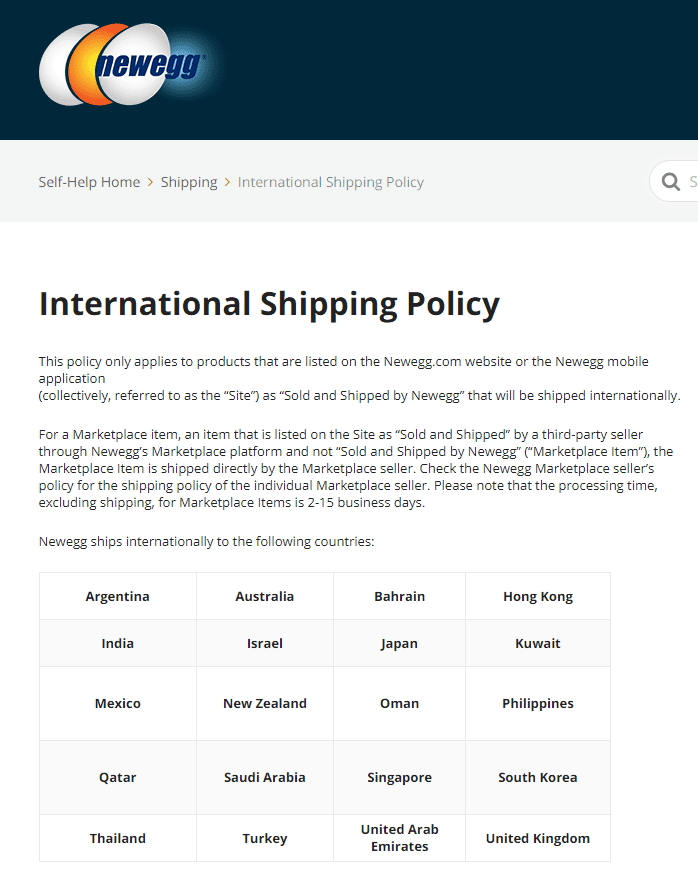Select the New Zealand table cell

(265, 703)
